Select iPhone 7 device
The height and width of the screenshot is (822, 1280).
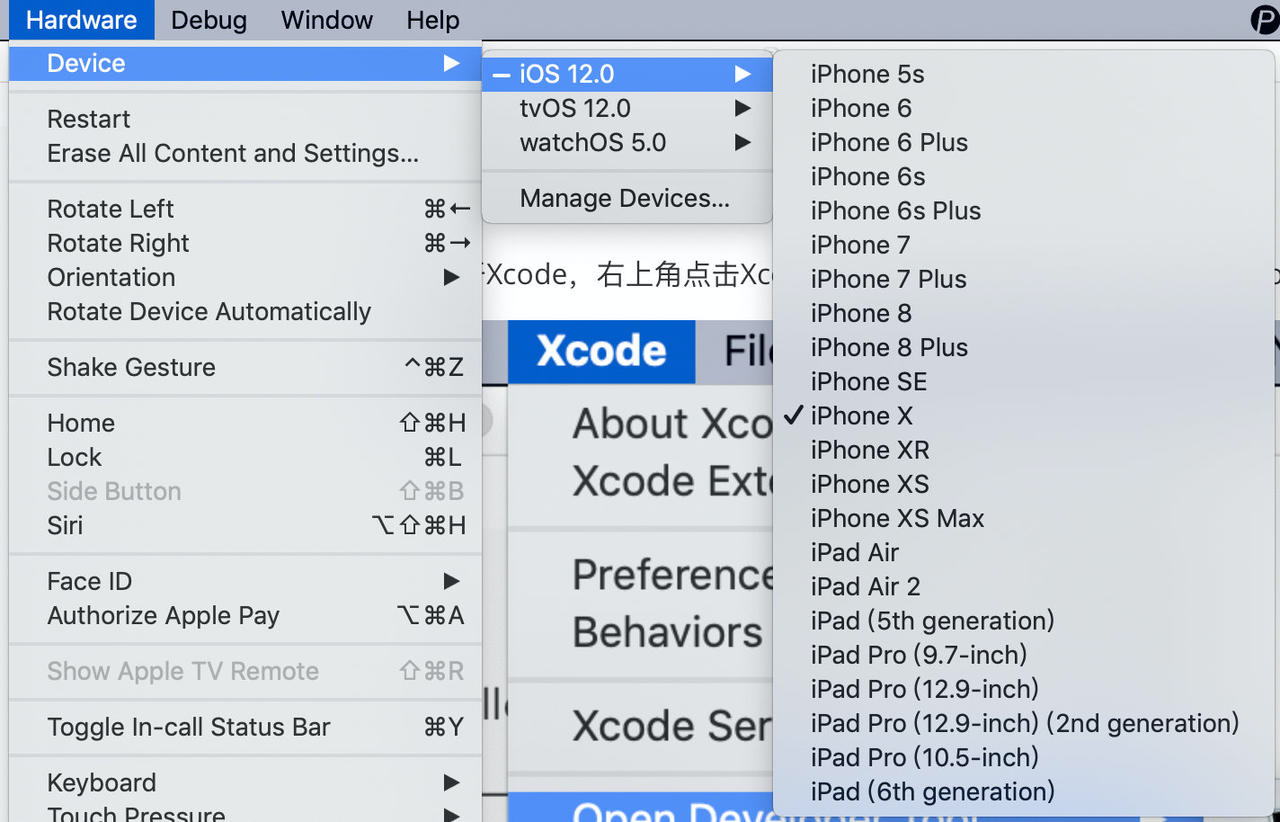click(1024, 244)
